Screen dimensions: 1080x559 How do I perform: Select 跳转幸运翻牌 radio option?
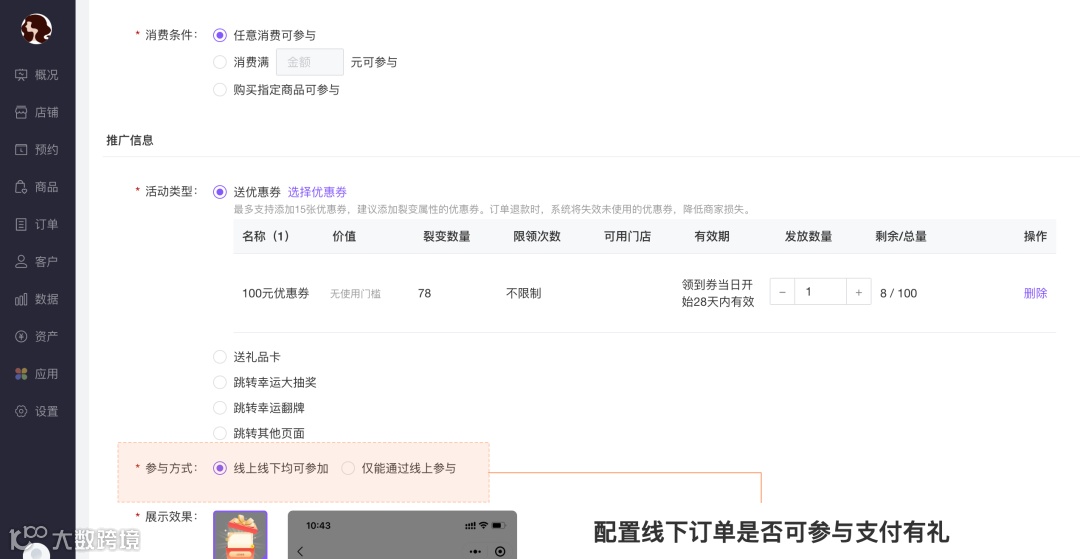(x=220, y=408)
